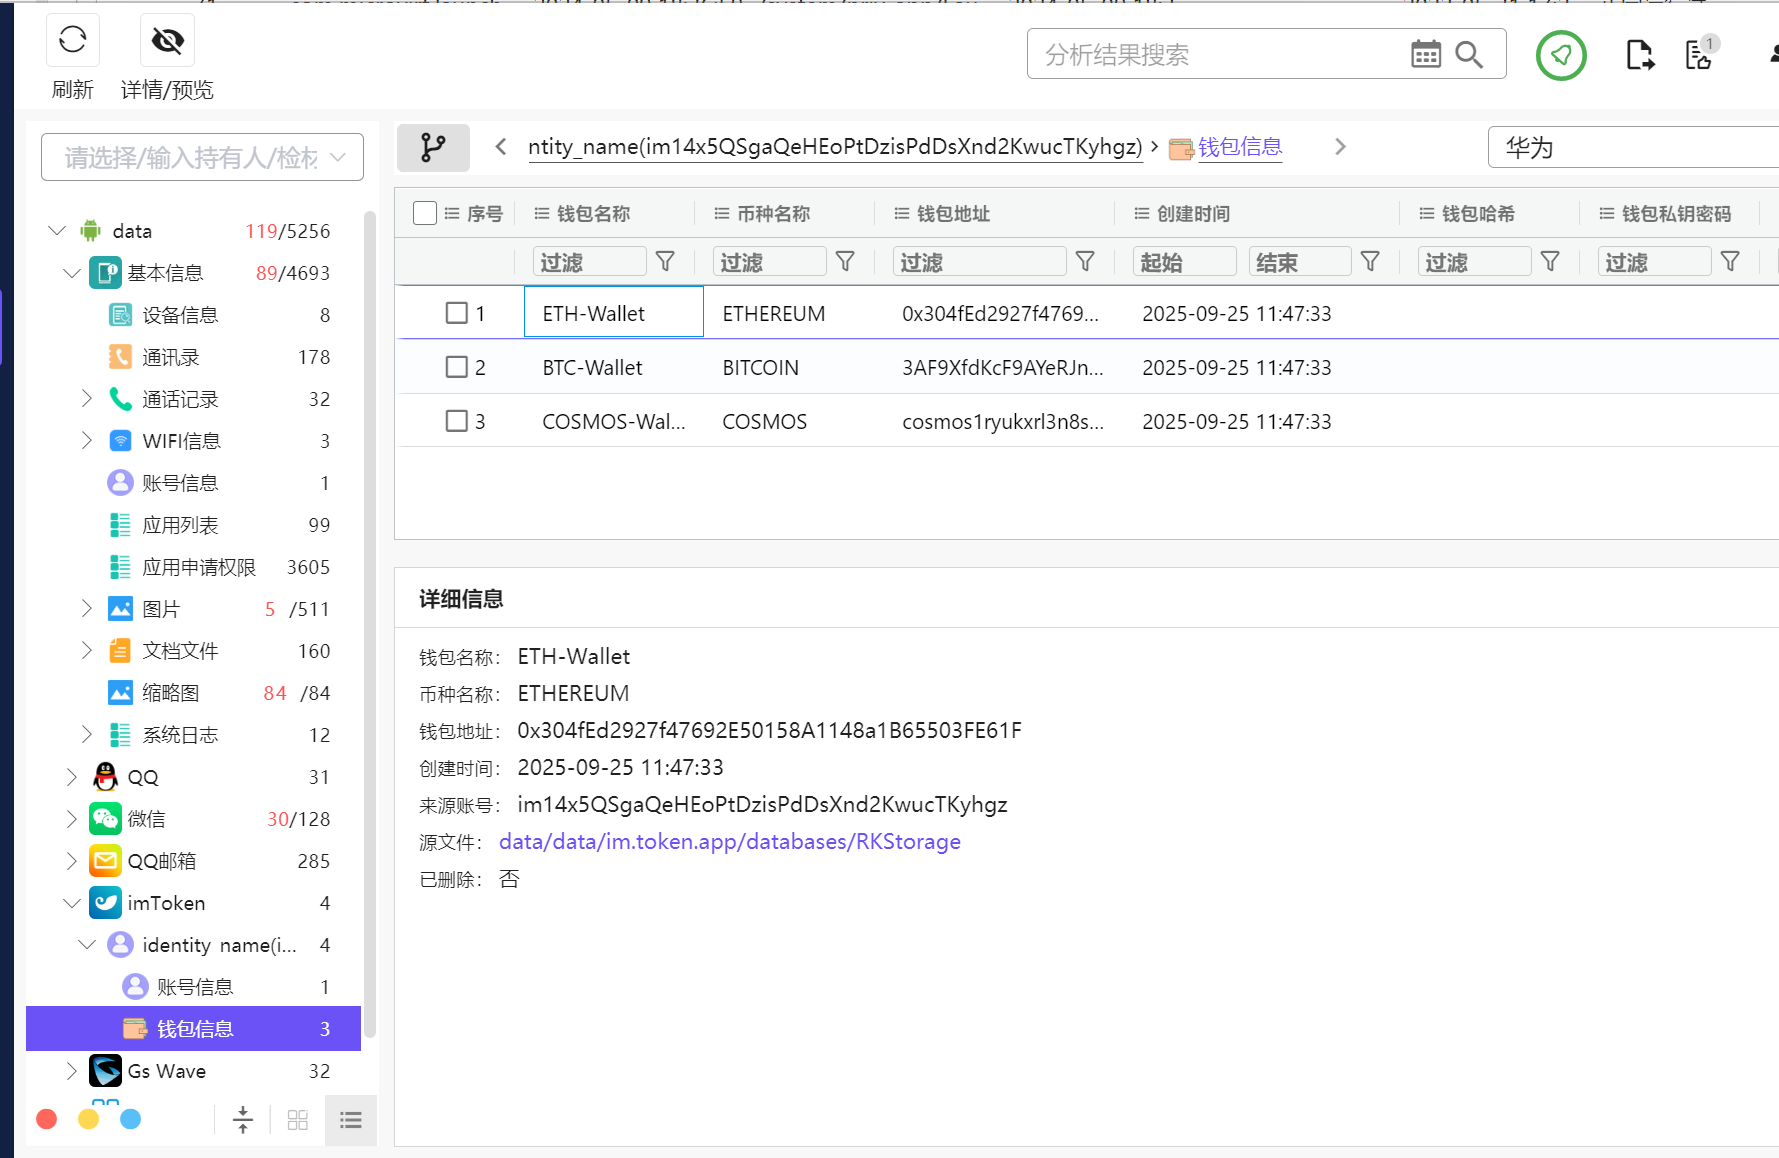Screen dimensions: 1779x1158
Task: Select the Gs Wave node
Action: point(195,1071)
